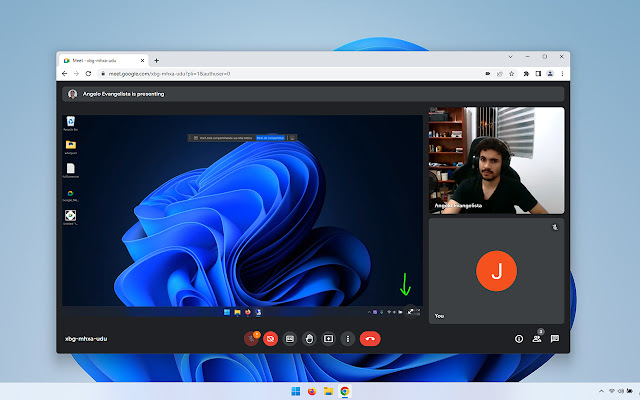Turn on the camera in Meet
This screenshot has width=640, height=400.
(270, 339)
